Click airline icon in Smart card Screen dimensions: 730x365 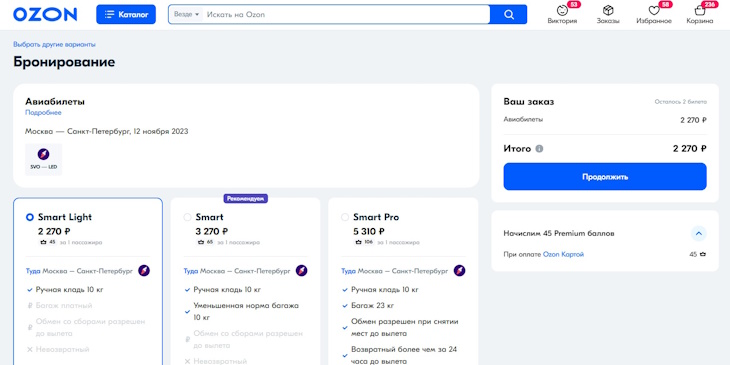tap(302, 270)
